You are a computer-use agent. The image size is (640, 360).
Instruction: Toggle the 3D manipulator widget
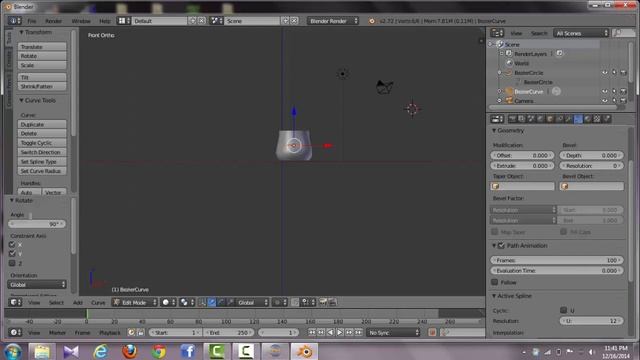[x=202, y=302]
